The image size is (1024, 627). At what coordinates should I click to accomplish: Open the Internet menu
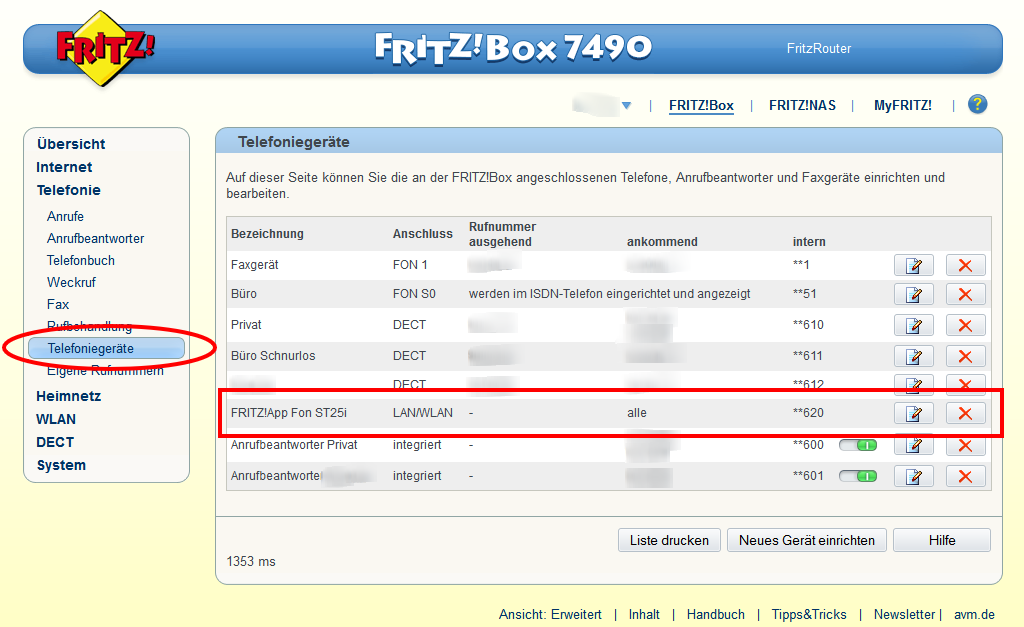click(x=64, y=167)
